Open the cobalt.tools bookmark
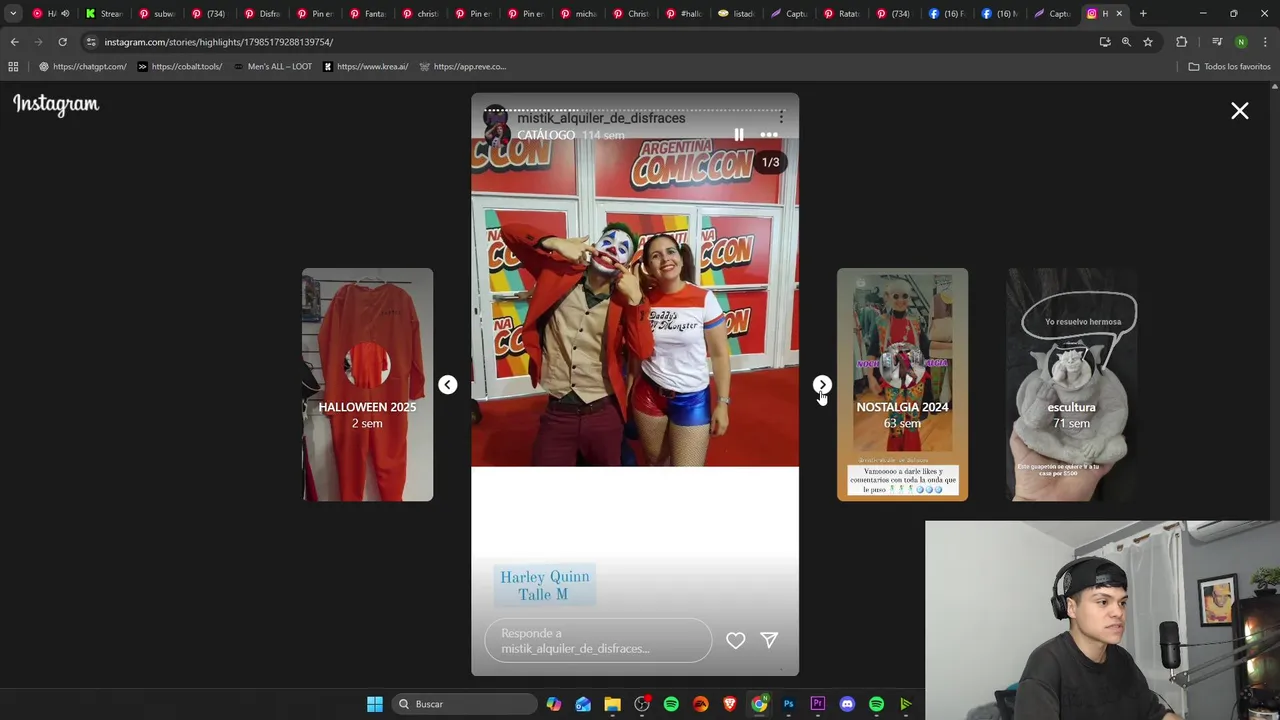The image size is (1280, 720). (x=180, y=67)
